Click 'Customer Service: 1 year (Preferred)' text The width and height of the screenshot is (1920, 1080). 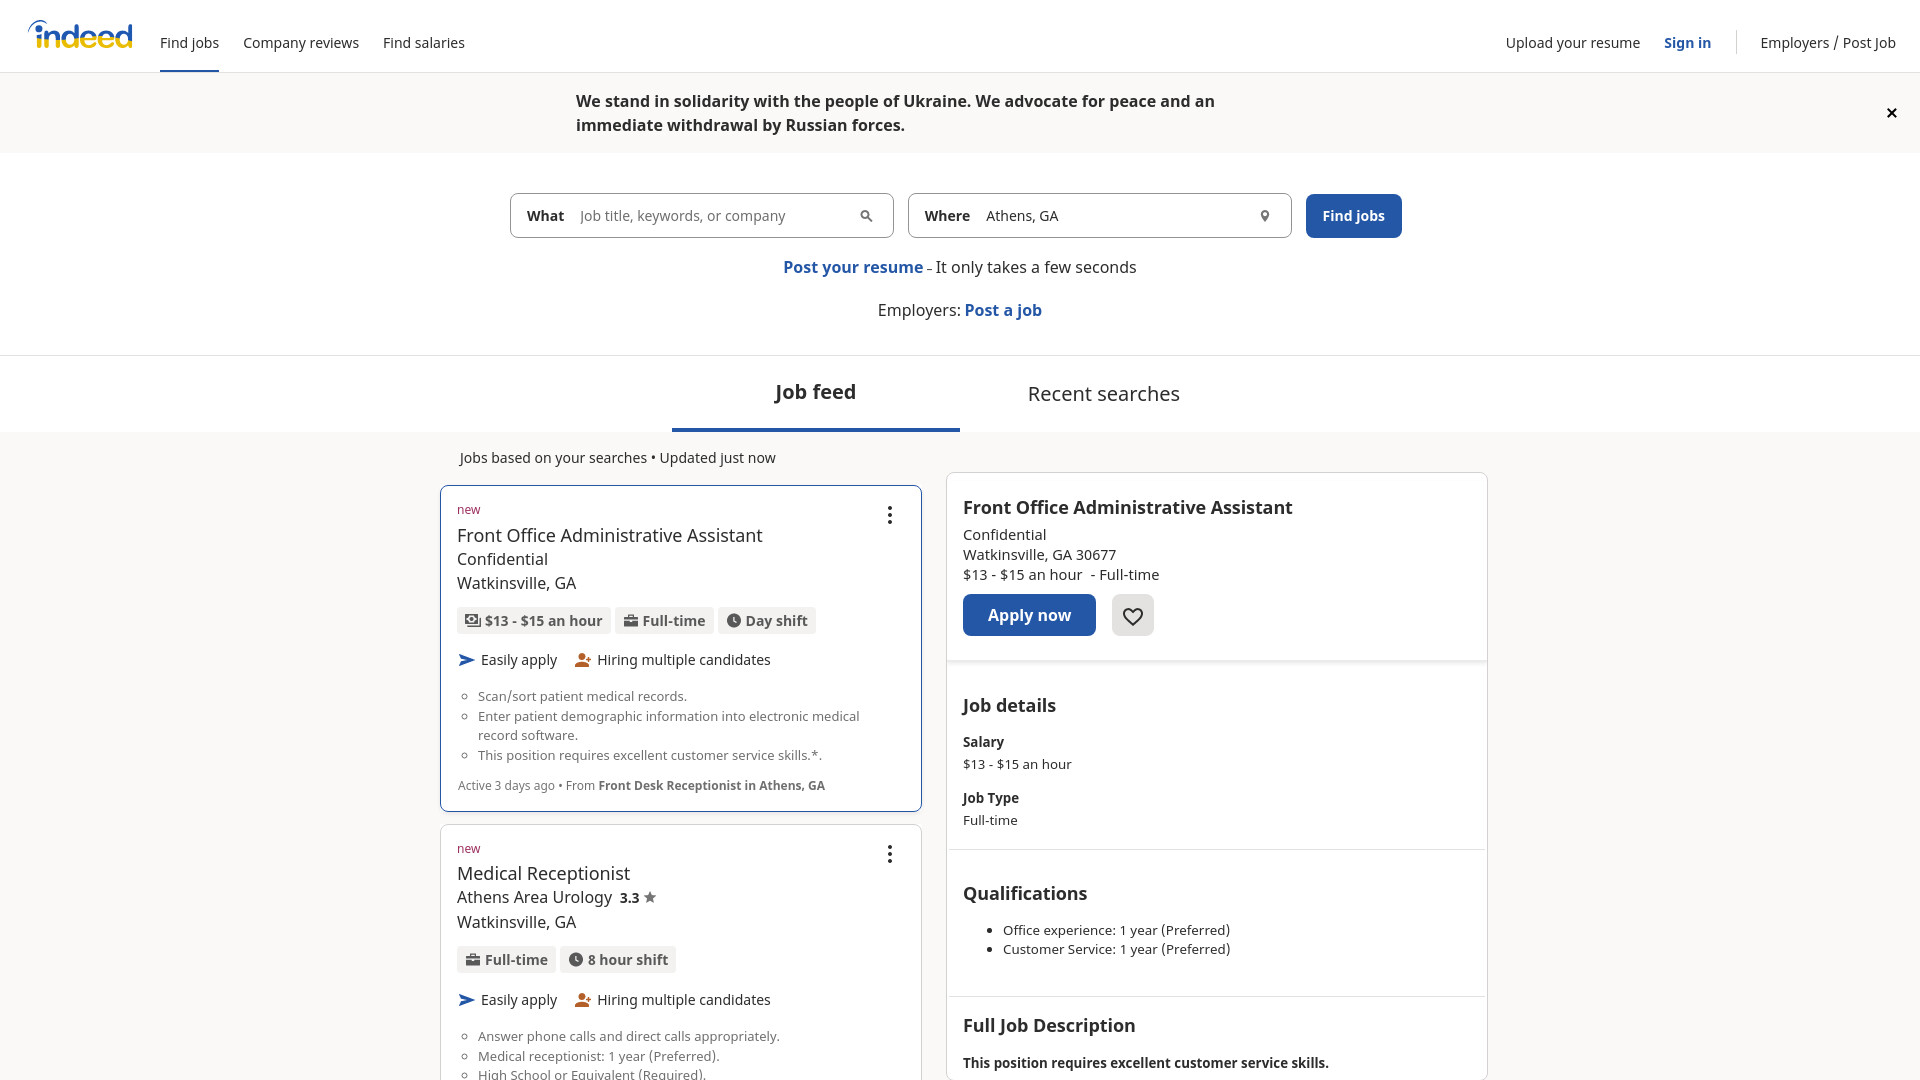click(x=1116, y=949)
